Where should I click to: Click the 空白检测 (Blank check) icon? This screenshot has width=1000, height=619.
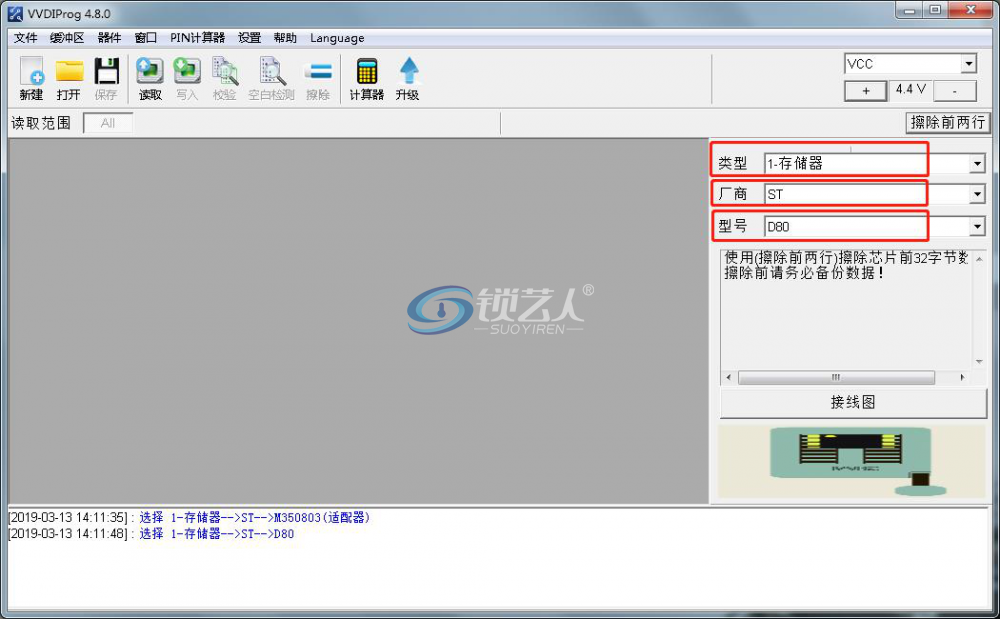[x=271, y=78]
